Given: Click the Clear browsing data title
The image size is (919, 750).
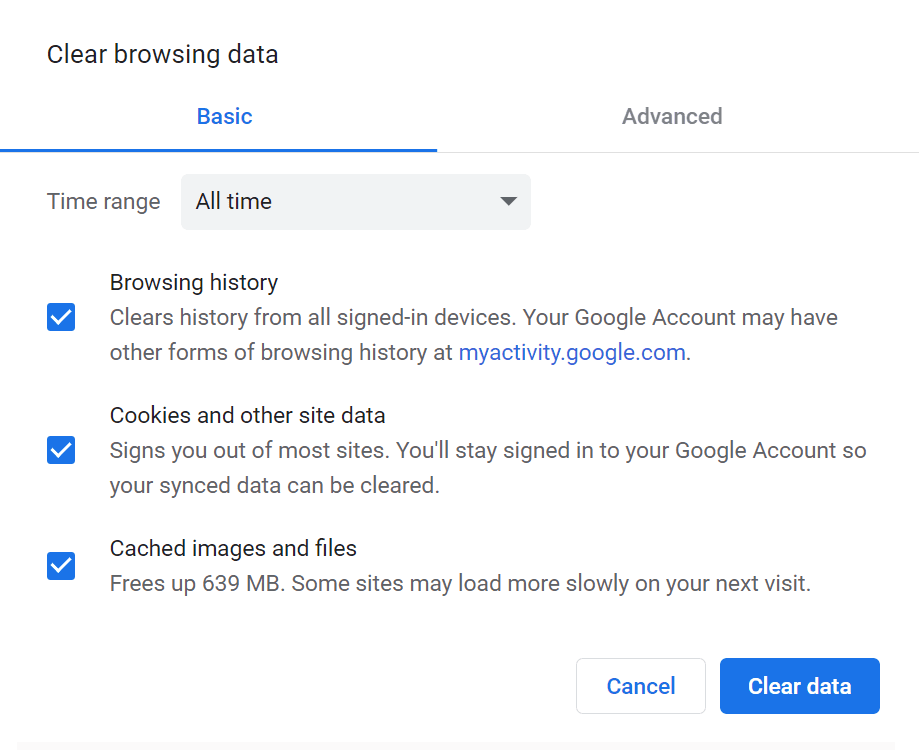Looking at the screenshot, I should [x=162, y=54].
